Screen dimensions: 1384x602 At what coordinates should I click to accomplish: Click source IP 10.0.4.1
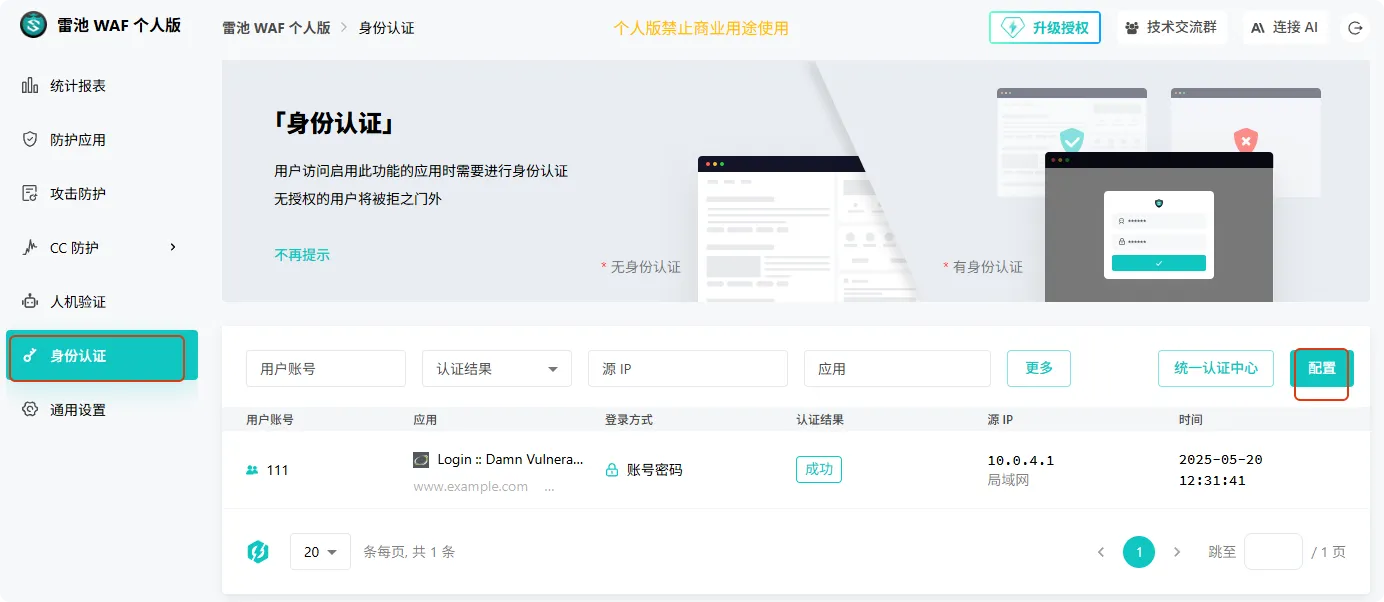[x=1021, y=460]
